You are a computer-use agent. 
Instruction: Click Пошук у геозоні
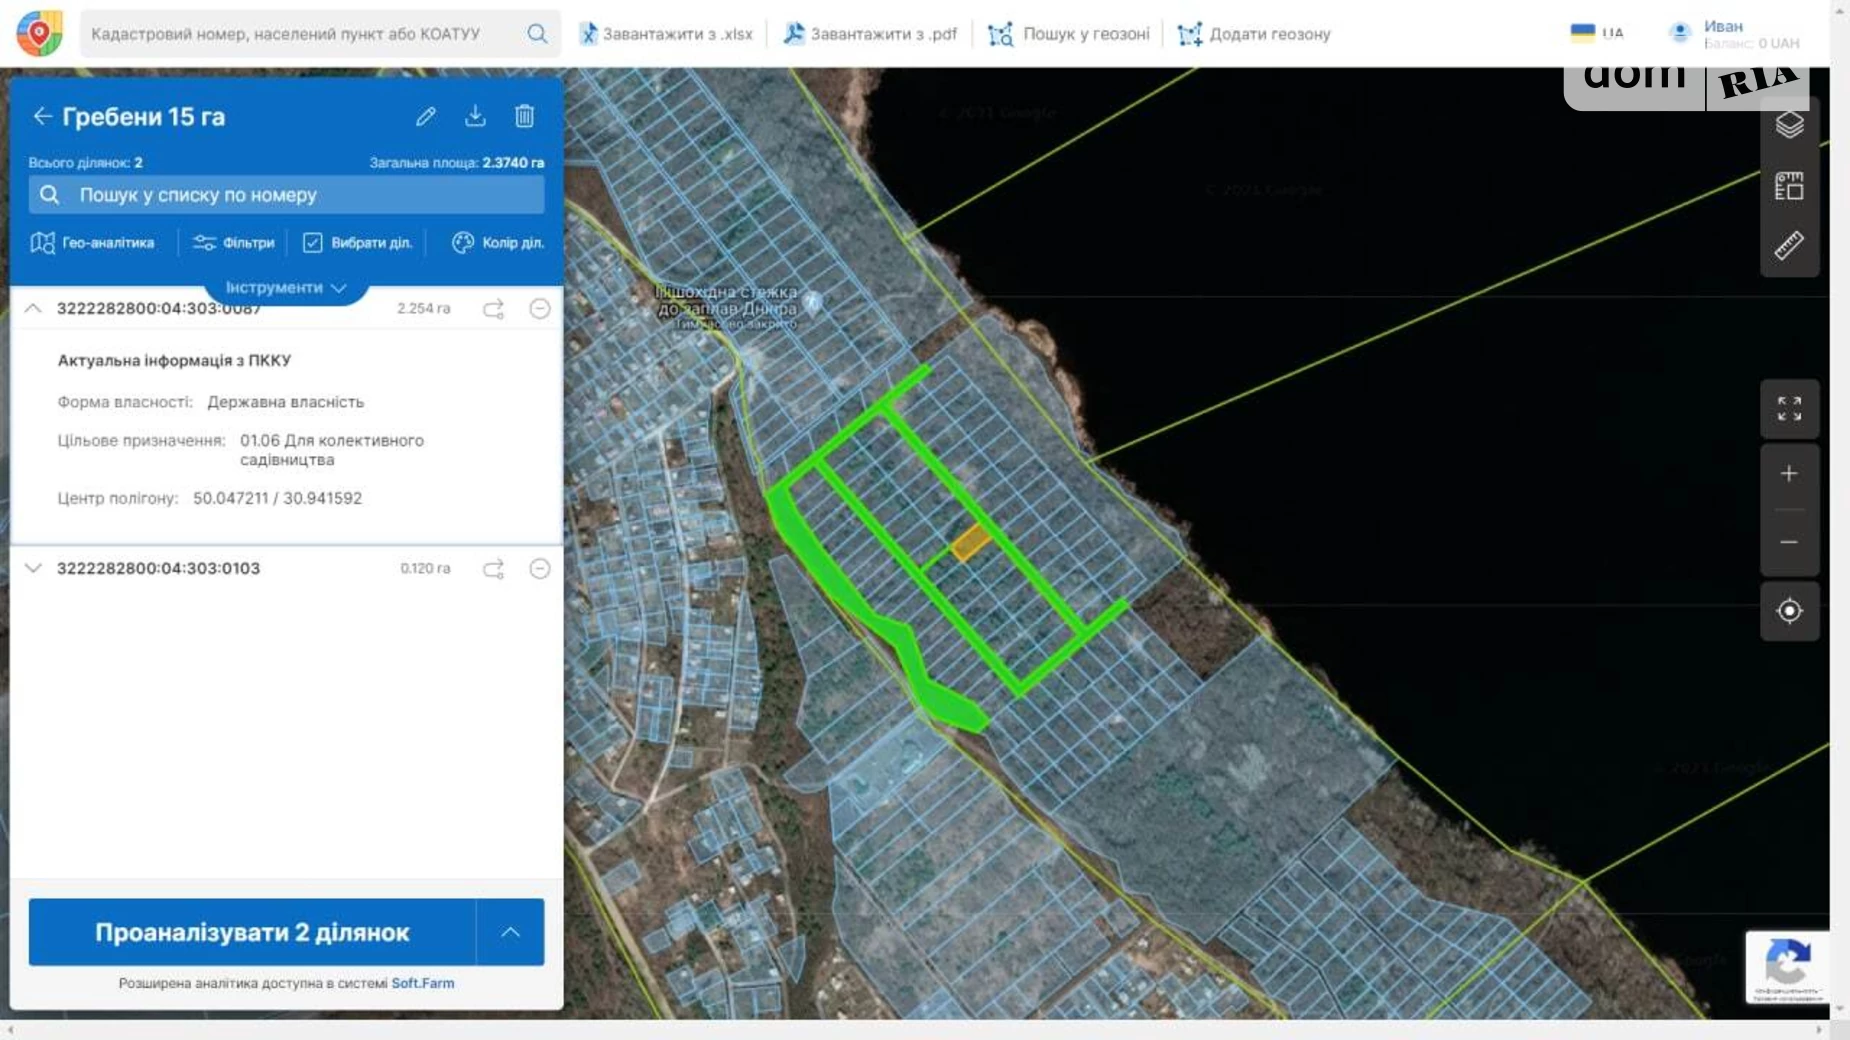[1069, 34]
